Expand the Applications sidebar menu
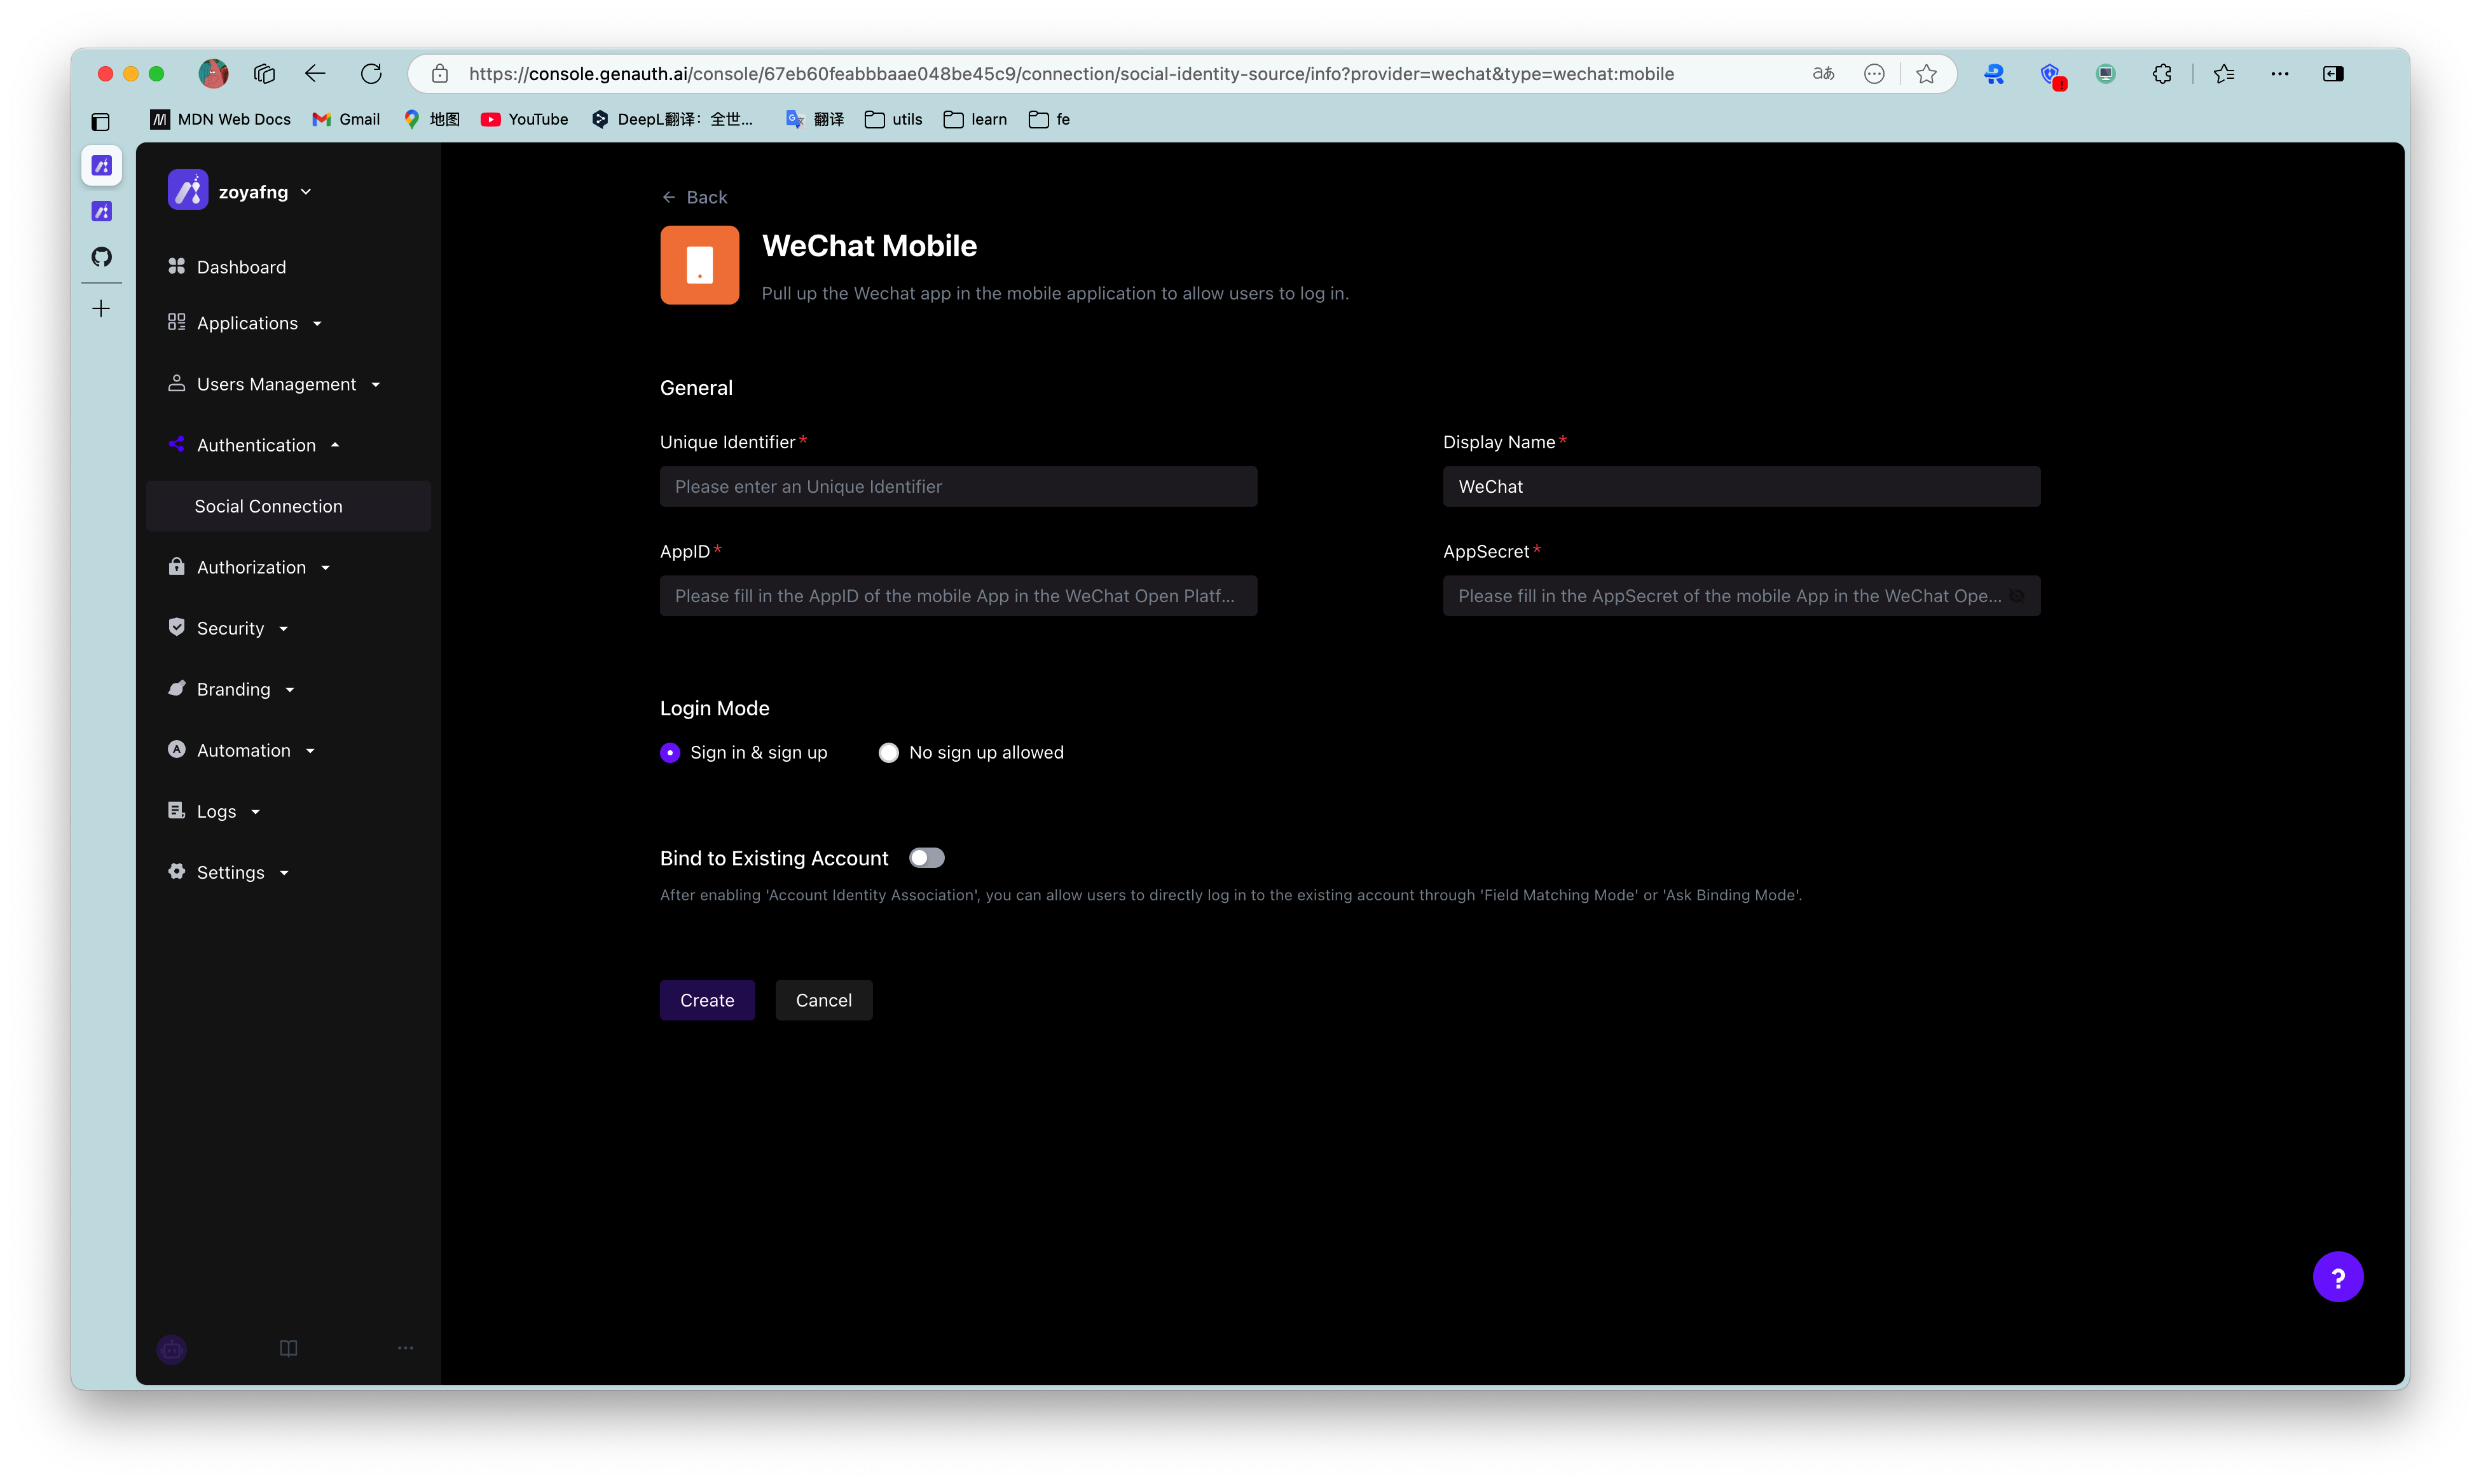 tap(247, 323)
